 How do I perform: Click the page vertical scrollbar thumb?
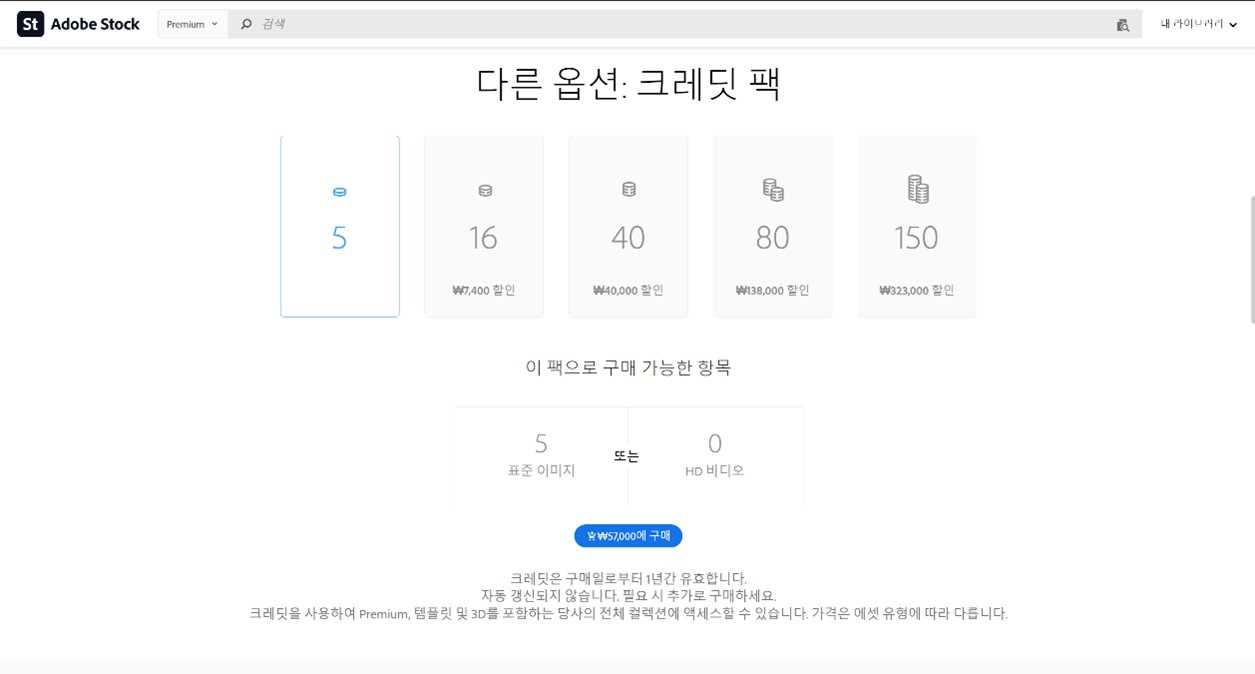[x=1252, y=259]
